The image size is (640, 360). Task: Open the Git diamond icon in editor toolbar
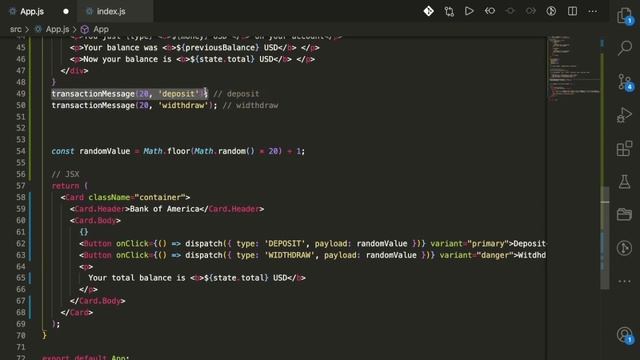coord(429,11)
